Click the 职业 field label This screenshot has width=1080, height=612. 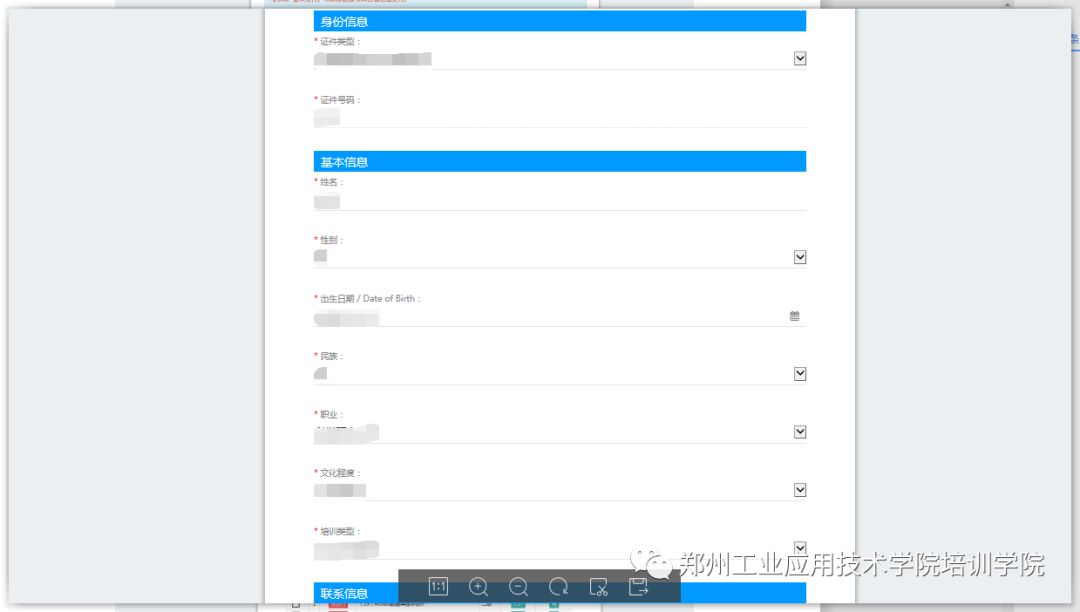pos(329,414)
